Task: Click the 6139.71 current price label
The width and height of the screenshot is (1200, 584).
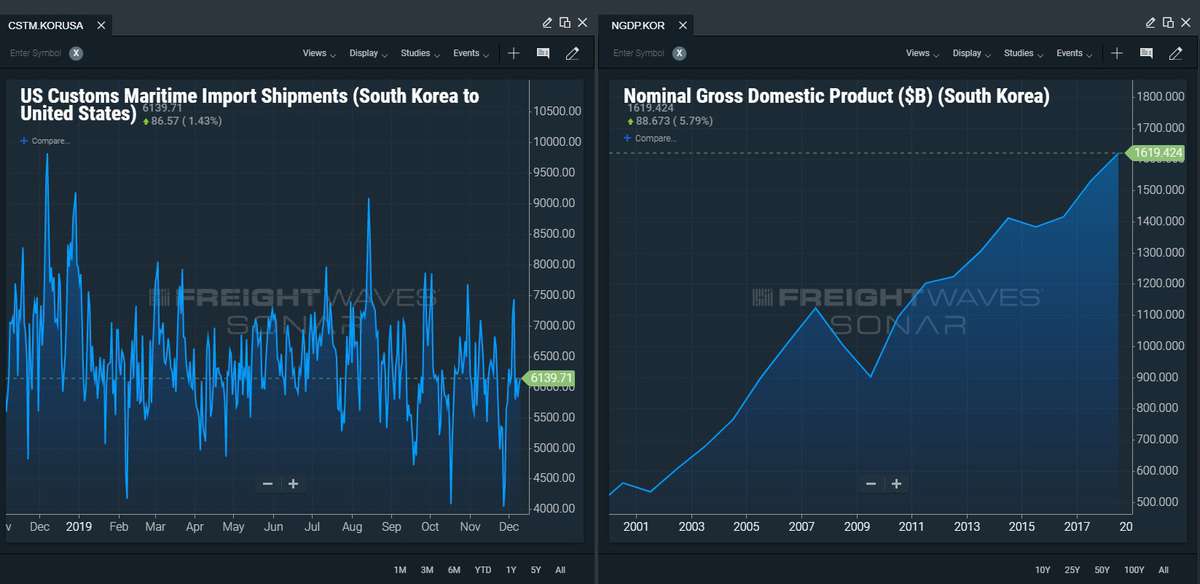Action: point(549,378)
